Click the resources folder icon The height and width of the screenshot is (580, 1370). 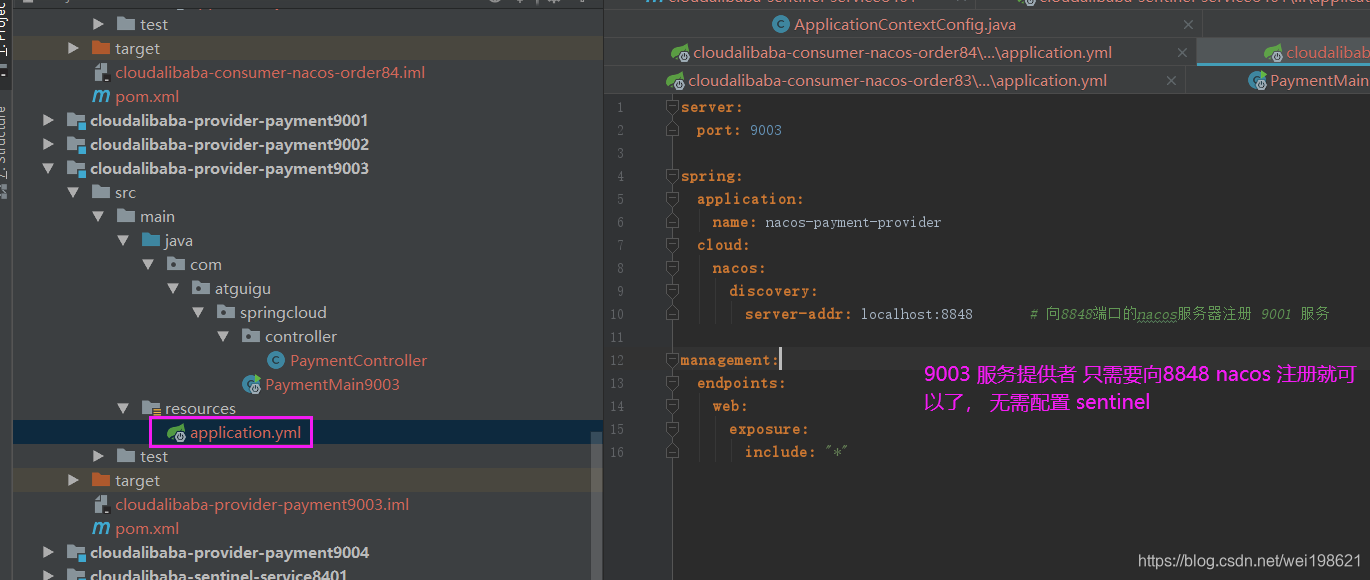point(151,408)
